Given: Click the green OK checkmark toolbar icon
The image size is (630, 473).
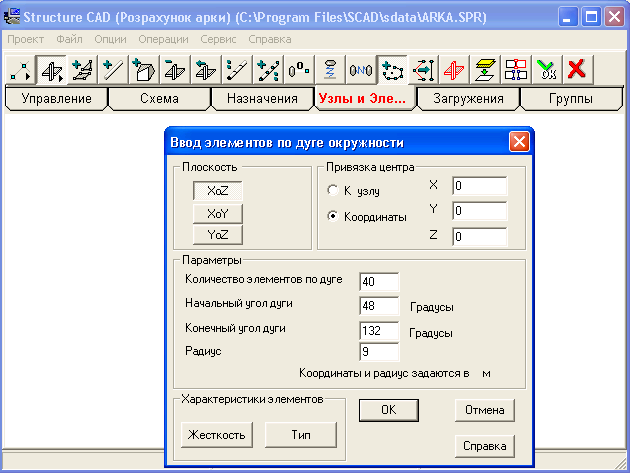Looking at the screenshot, I should coord(547,70).
